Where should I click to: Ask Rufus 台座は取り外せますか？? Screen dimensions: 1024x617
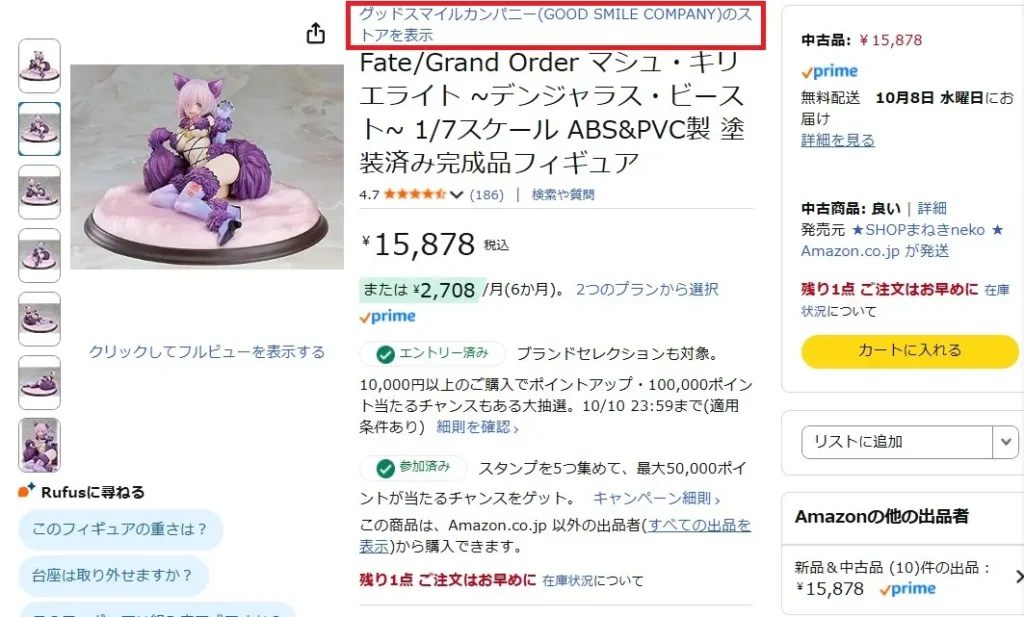pos(113,576)
